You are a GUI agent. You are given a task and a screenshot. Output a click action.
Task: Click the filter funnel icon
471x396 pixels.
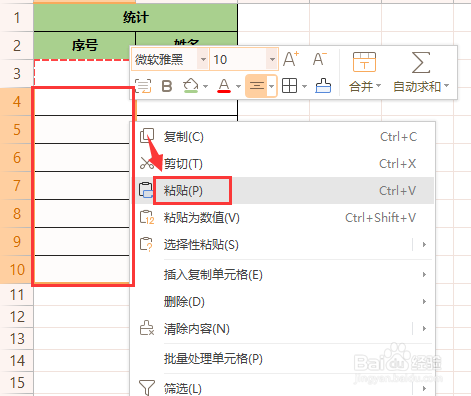pyautogui.click(x=147, y=388)
